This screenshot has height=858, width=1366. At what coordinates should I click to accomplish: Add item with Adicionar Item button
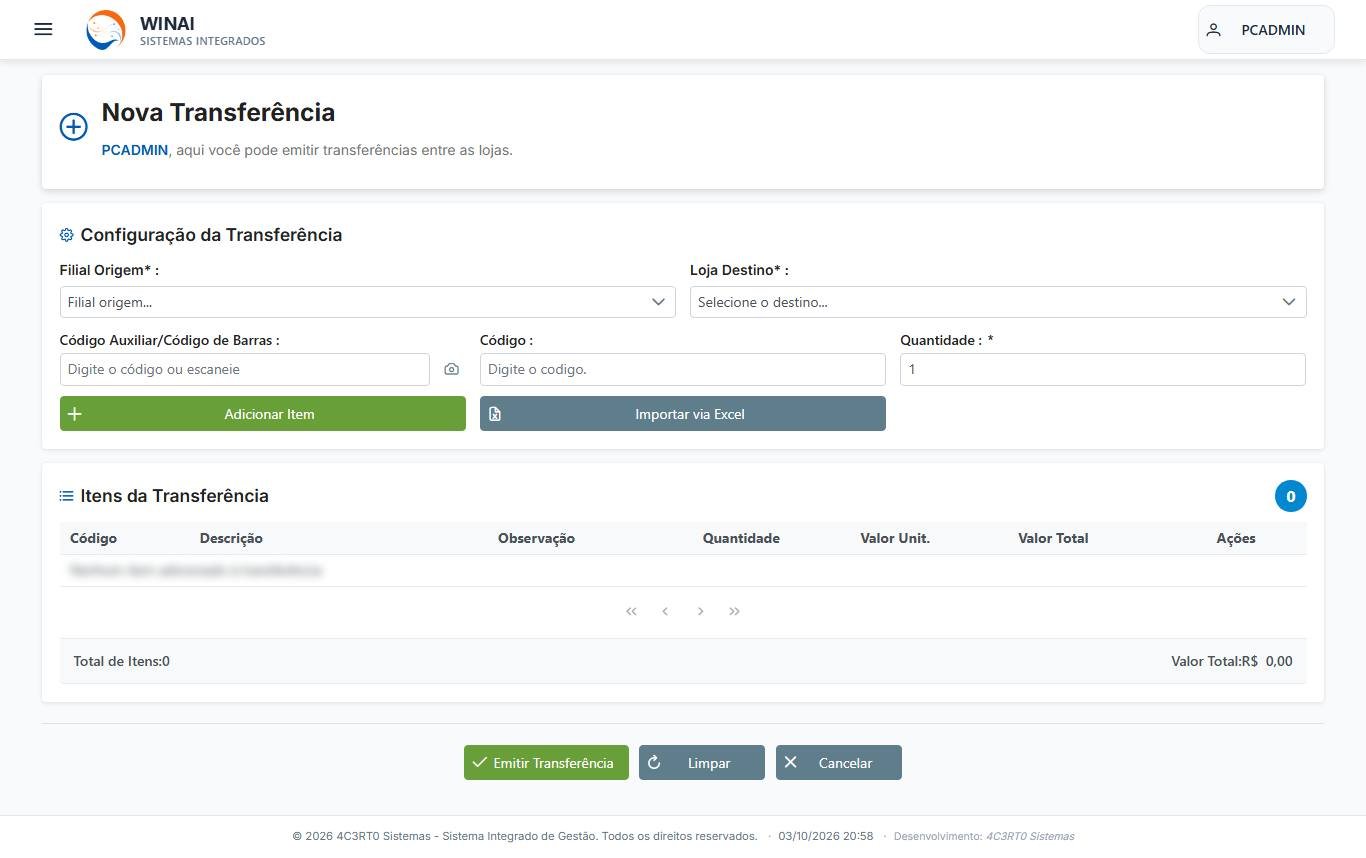pos(263,414)
